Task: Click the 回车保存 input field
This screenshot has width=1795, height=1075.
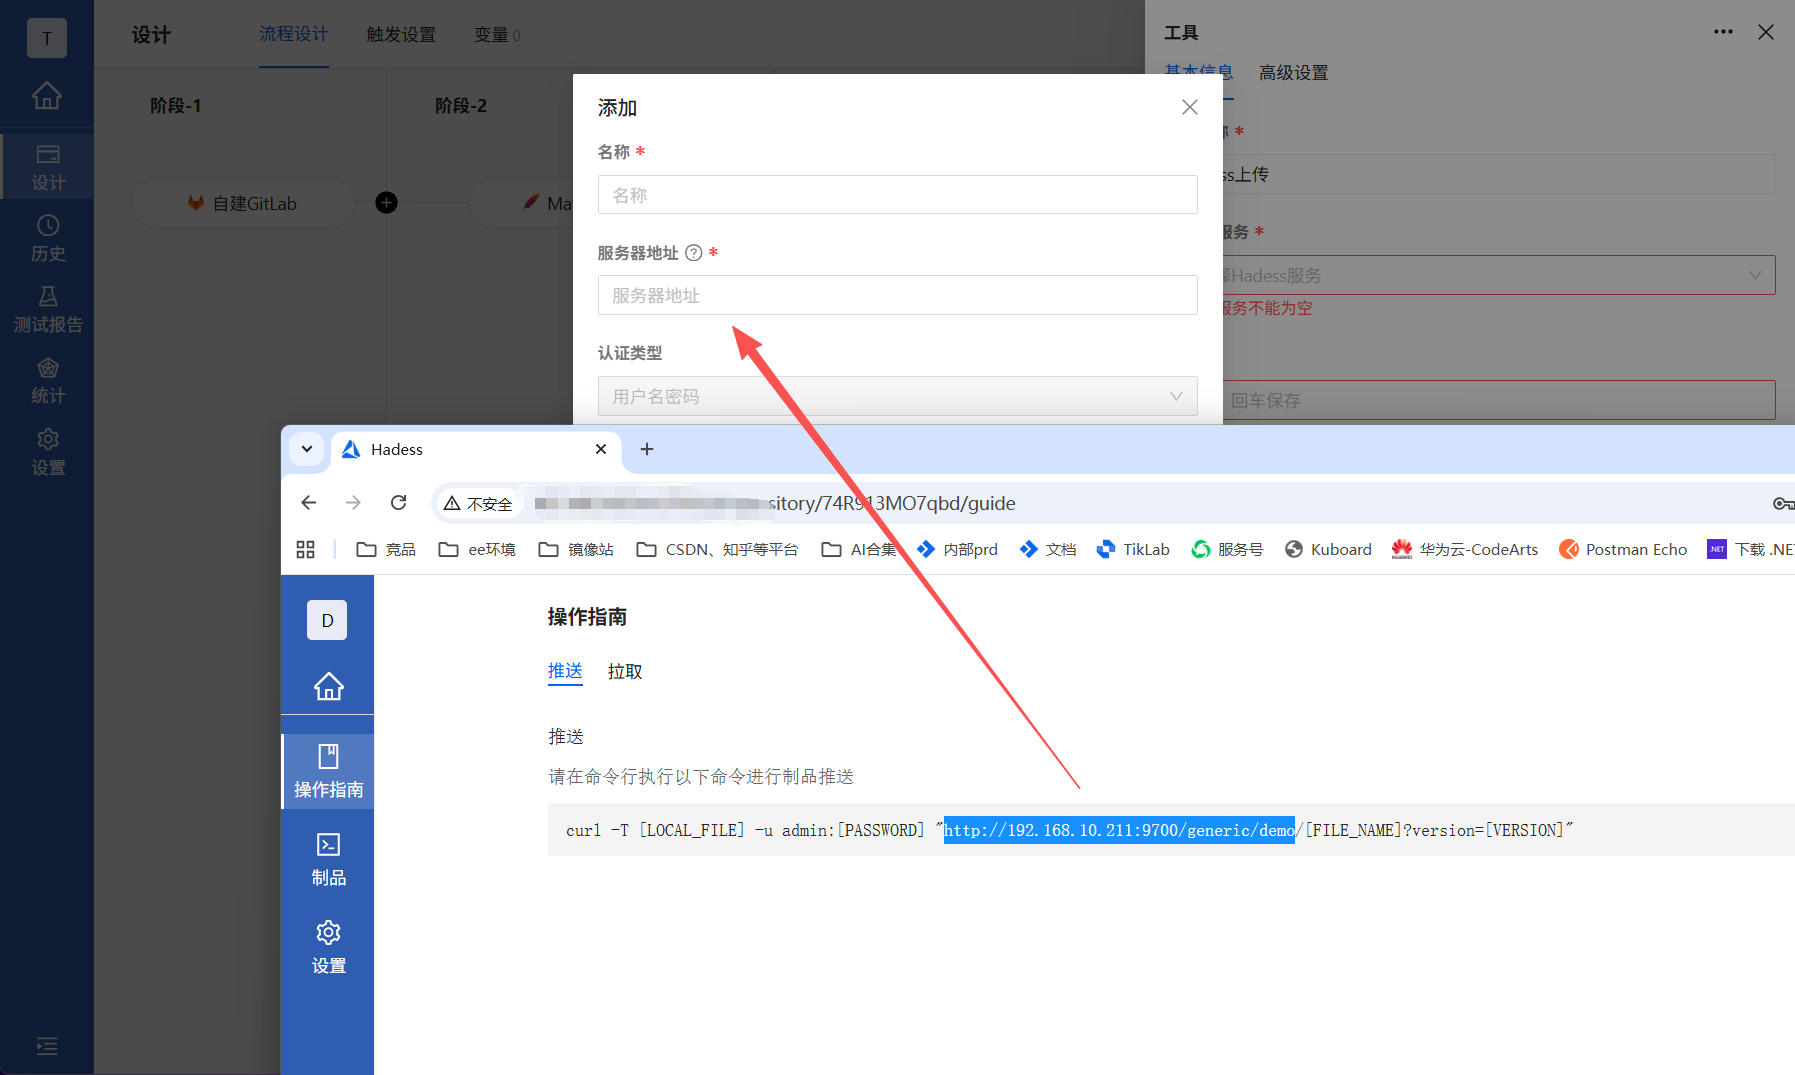Action: [1497, 400]
